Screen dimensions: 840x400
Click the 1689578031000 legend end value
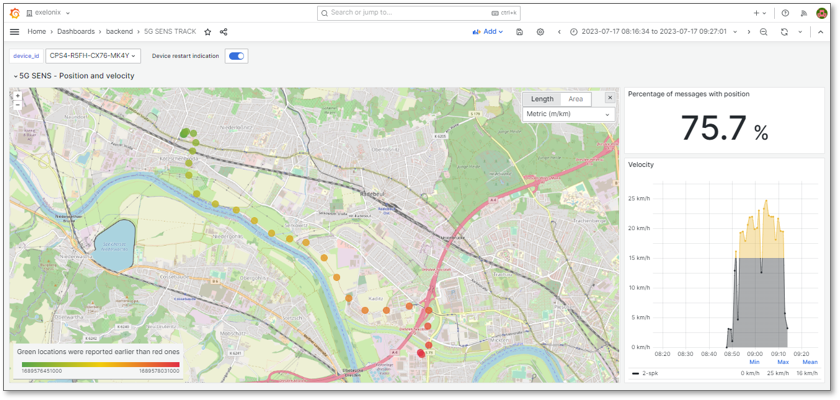[159, 371]
